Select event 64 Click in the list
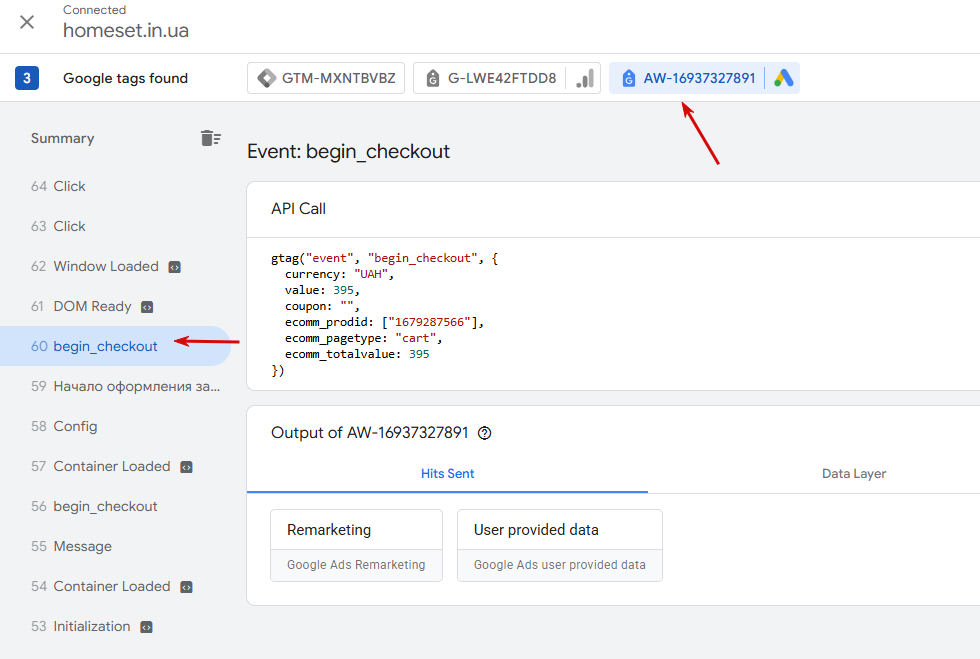The image size is (980, 659). click(x=116, y=186)
